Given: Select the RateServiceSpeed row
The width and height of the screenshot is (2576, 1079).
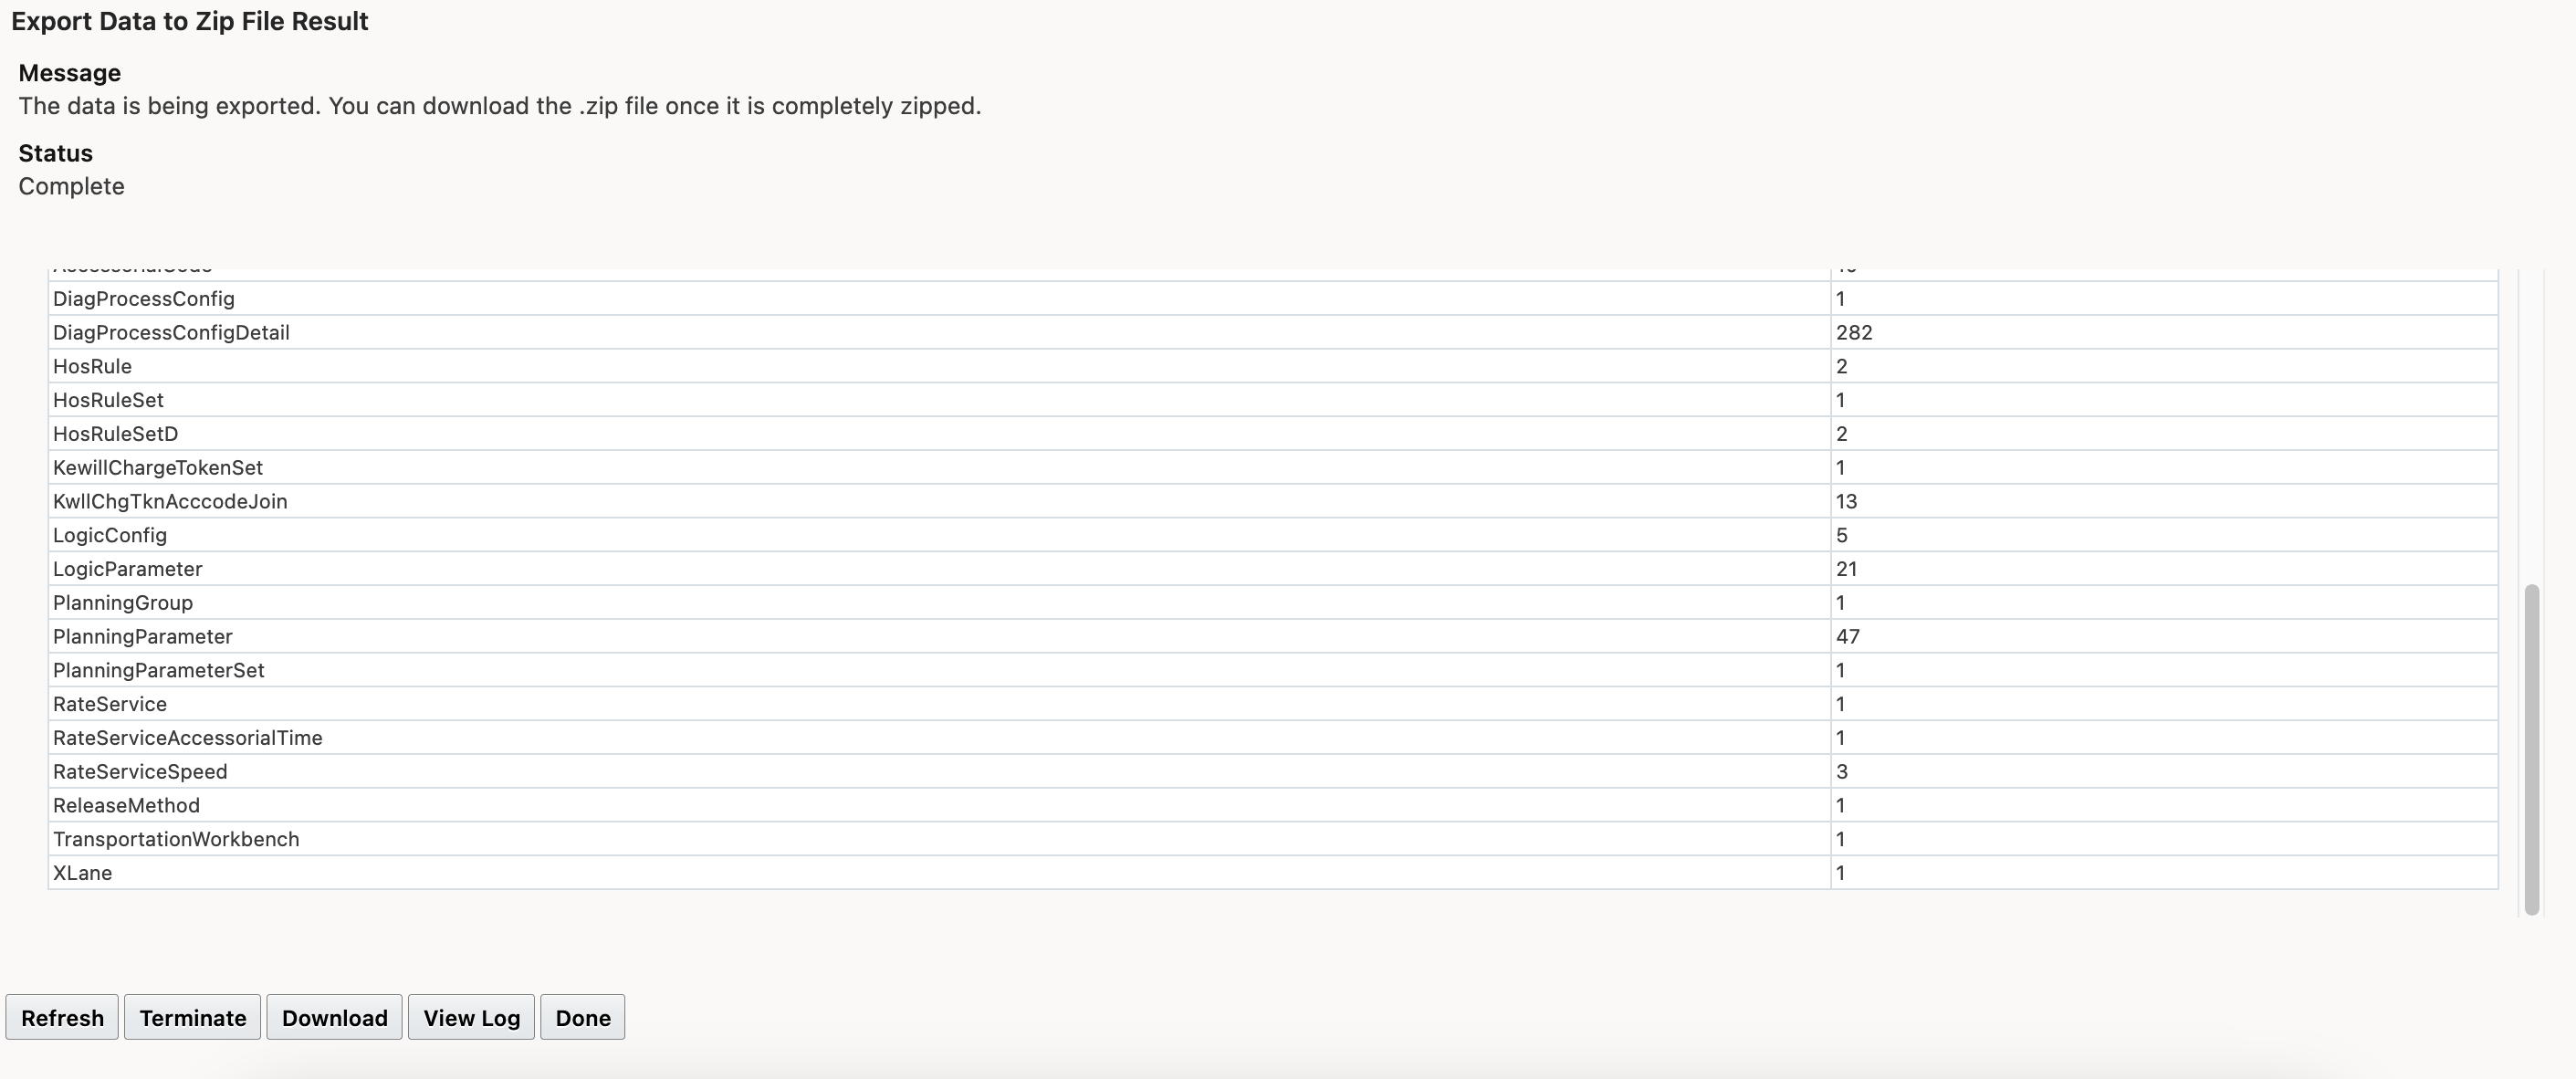Looking at the screenshot, I should [x=1273, y=772].
